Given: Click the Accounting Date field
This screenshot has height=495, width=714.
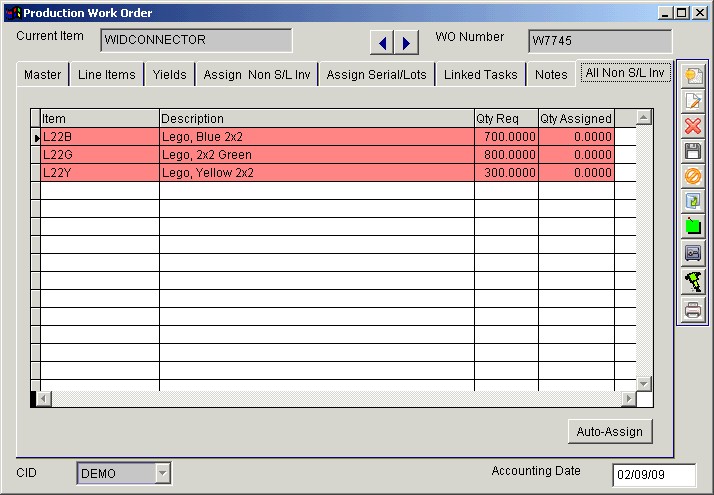Looking at the screenshot, I should pos(653,474).
